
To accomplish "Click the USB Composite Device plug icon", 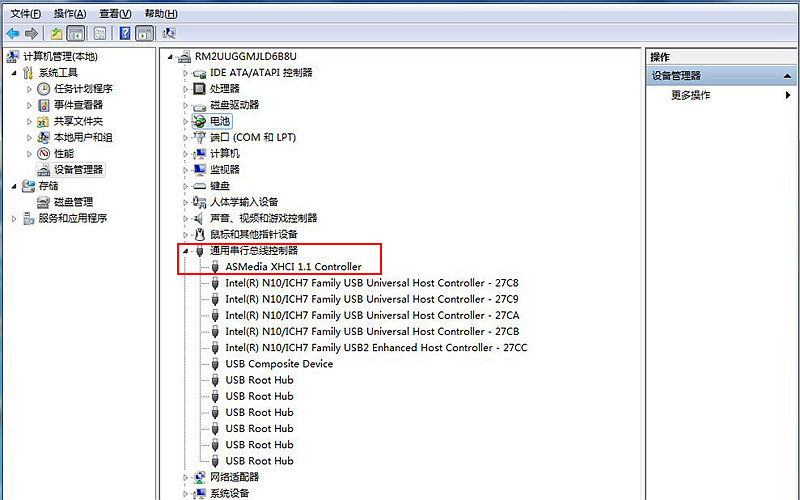I will point(215,364).
